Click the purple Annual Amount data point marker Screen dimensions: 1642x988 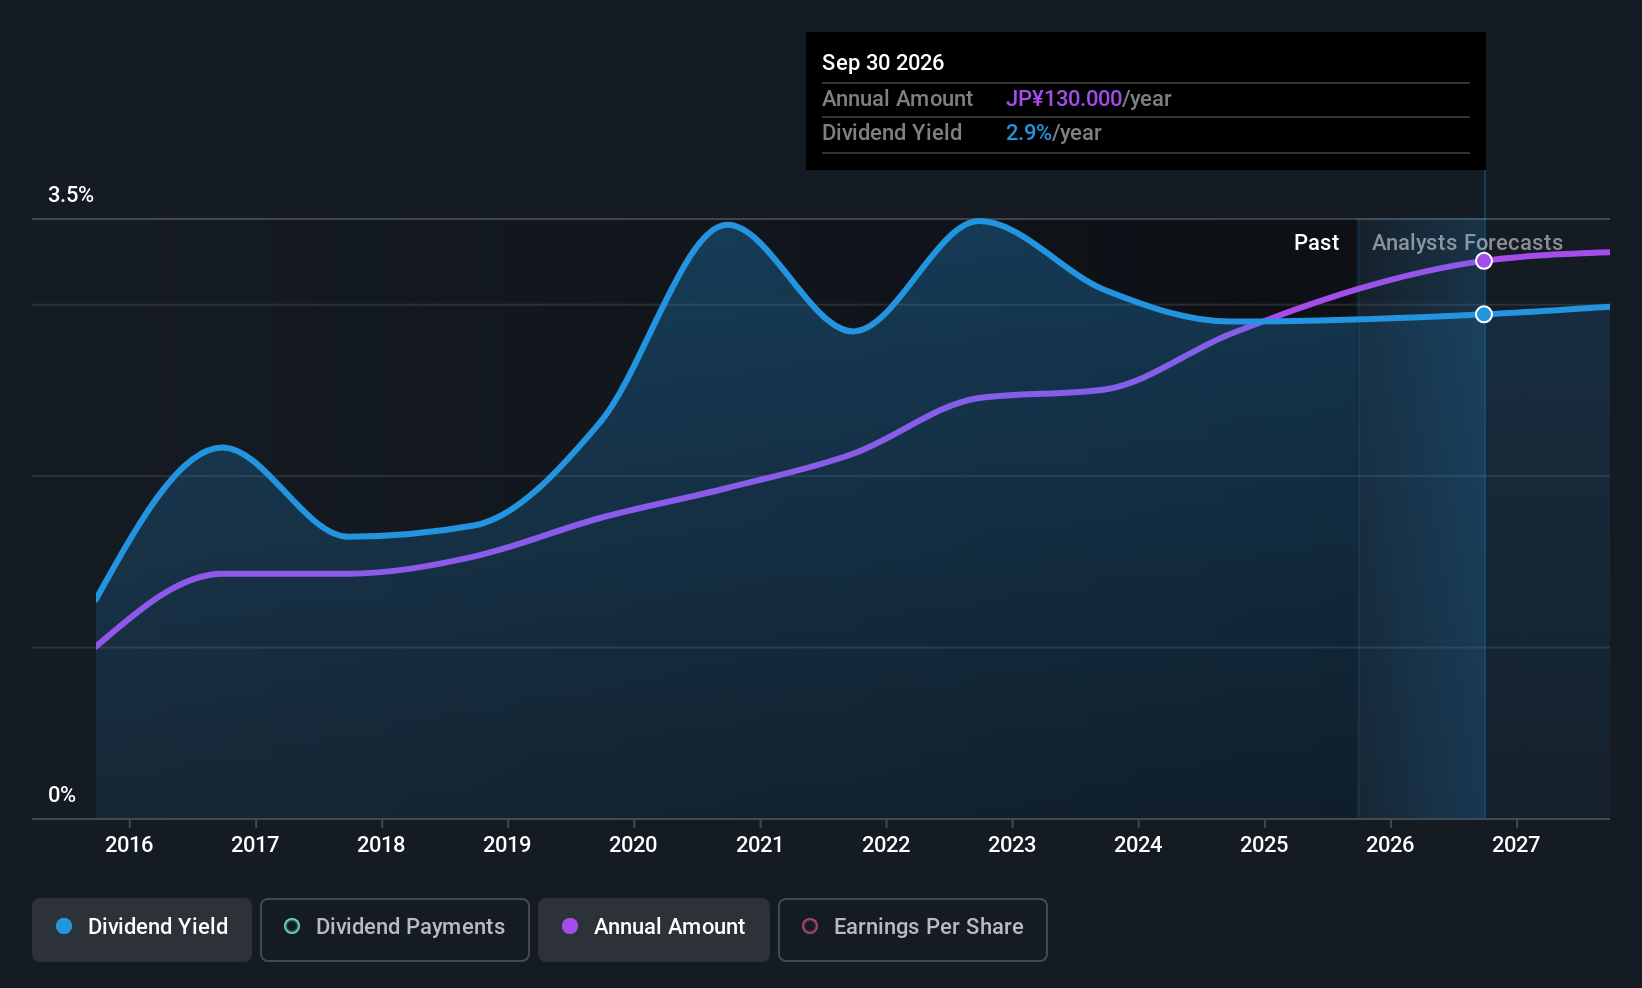(x=1484, y=261)
